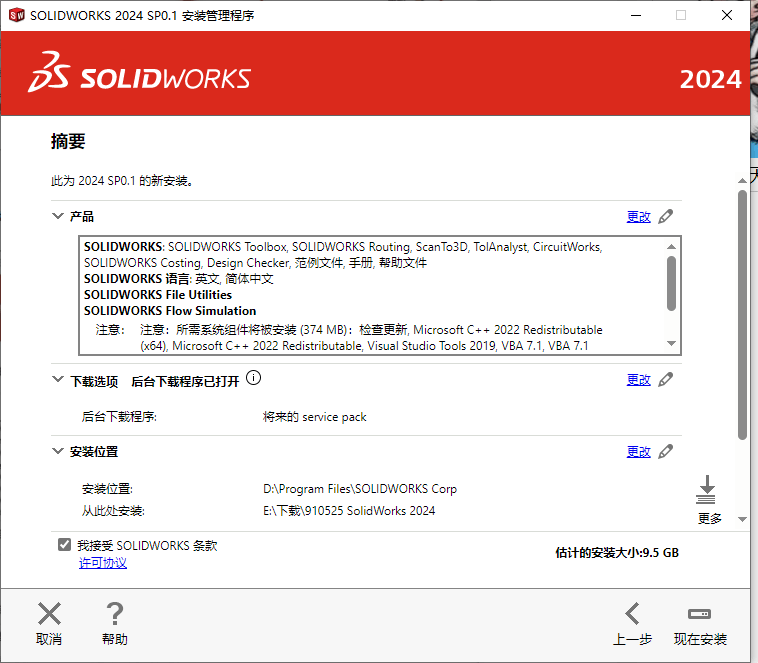This screenshot has width=758, height=663.
Task: Click the 安装位置: field label
Action: point(107,489)
